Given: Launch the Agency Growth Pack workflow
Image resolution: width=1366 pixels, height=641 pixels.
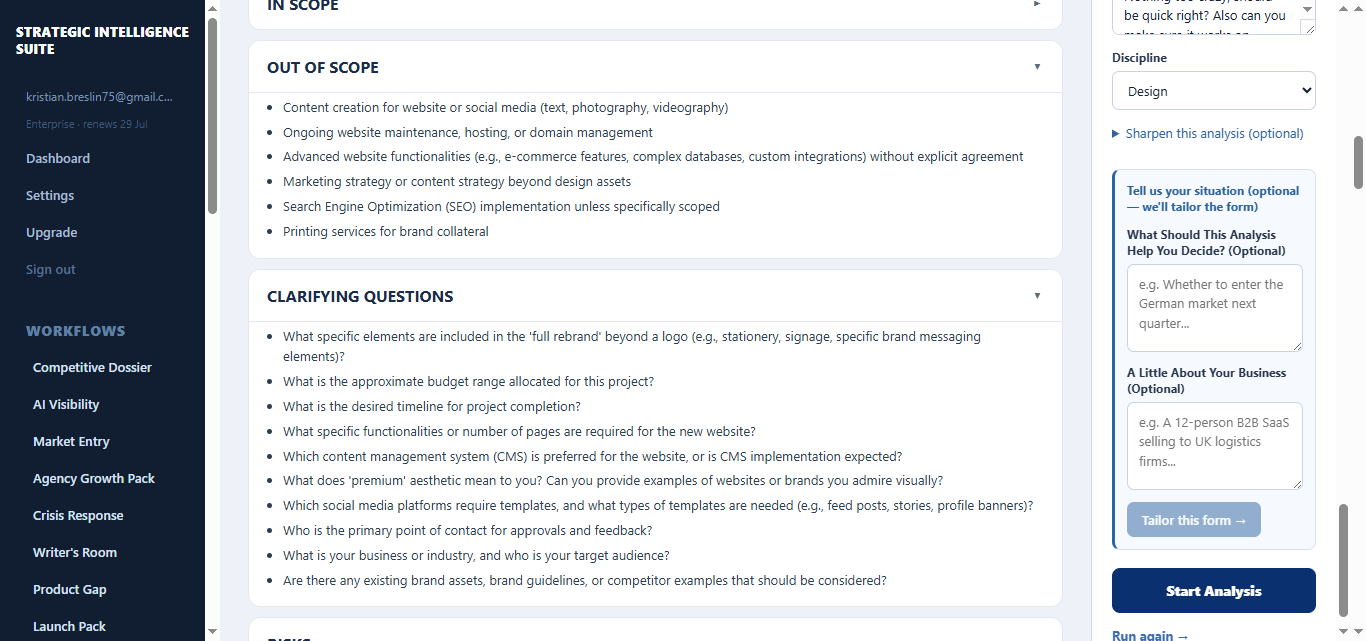Looking at the screenshot, I should point(94,478).
